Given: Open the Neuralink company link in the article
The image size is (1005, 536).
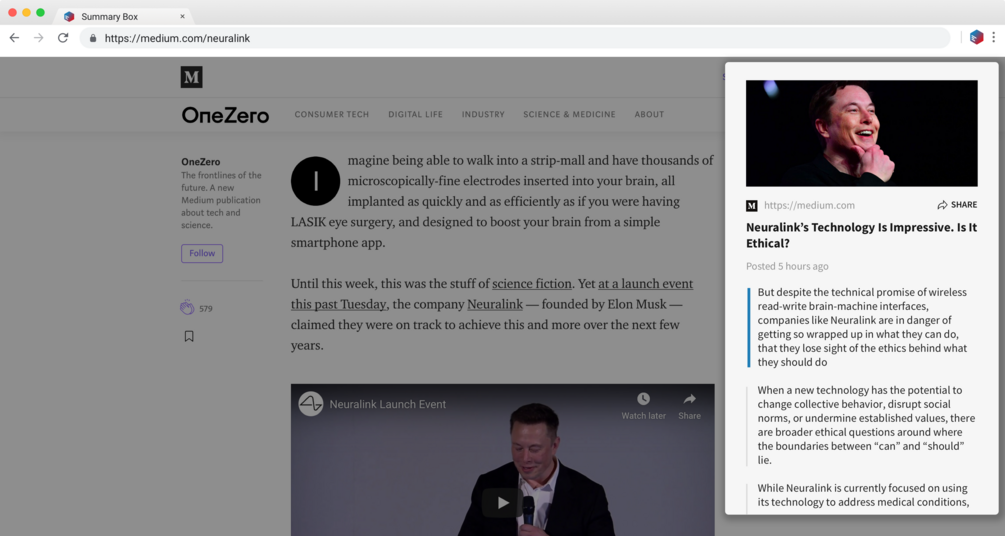Looking at the screenshot, I should (x=495, y=304).
